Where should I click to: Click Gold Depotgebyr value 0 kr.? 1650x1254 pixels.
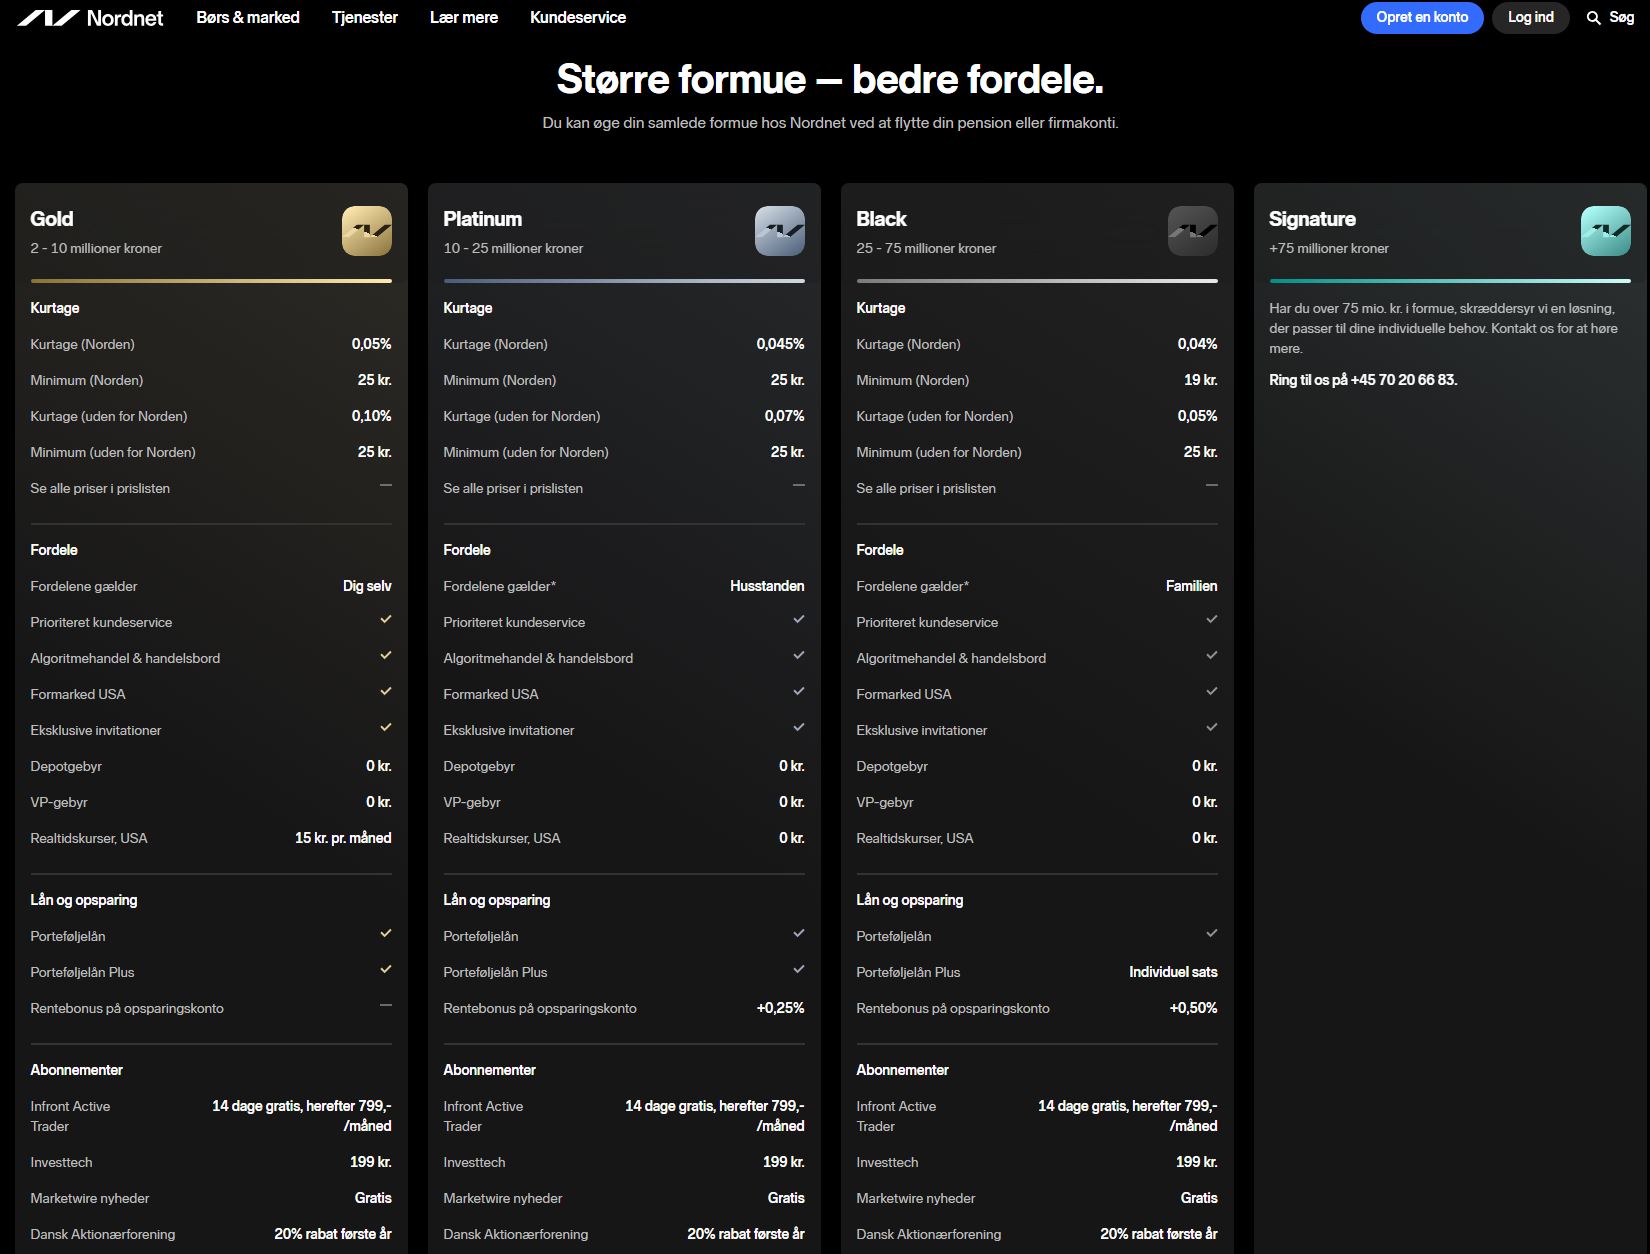[x=378, y=766]
